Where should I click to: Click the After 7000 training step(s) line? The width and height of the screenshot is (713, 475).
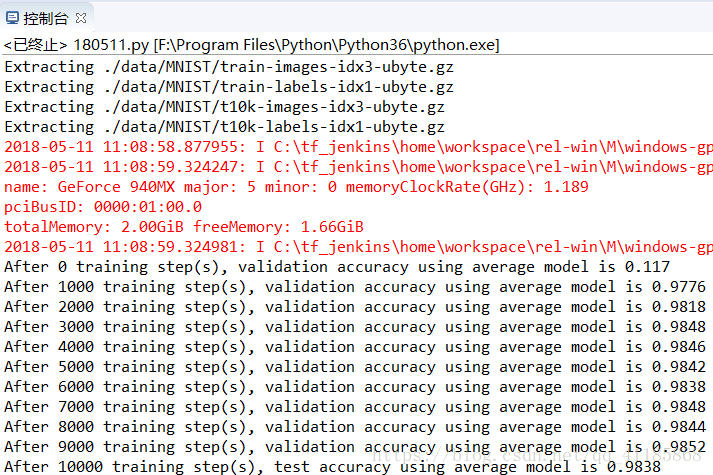(x=355, y=407)
